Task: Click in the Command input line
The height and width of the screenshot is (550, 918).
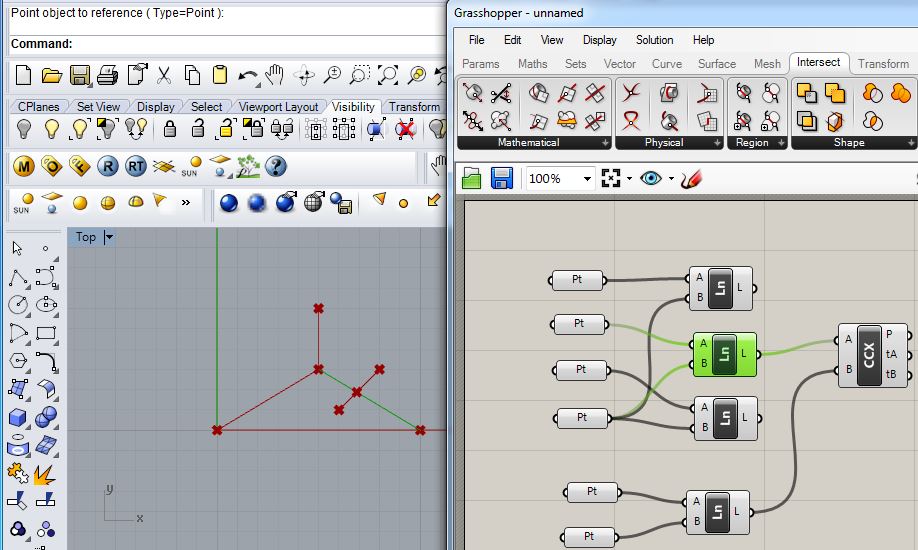Action: click(258, 44)
